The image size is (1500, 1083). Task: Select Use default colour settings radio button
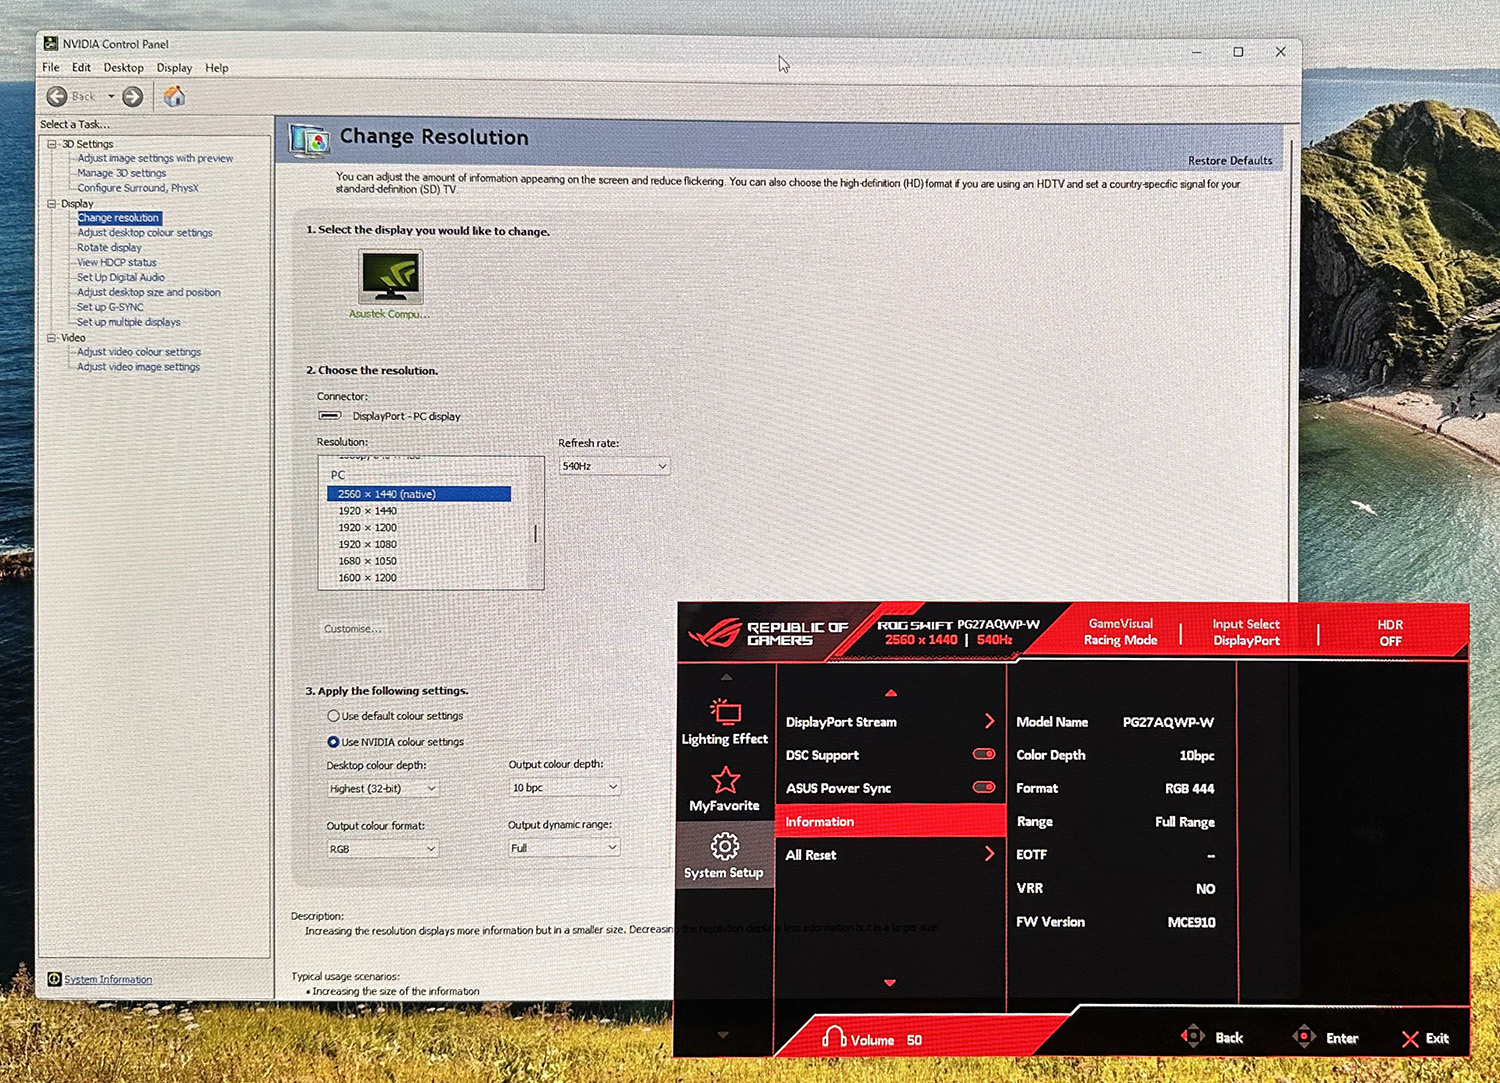[333, 716]
